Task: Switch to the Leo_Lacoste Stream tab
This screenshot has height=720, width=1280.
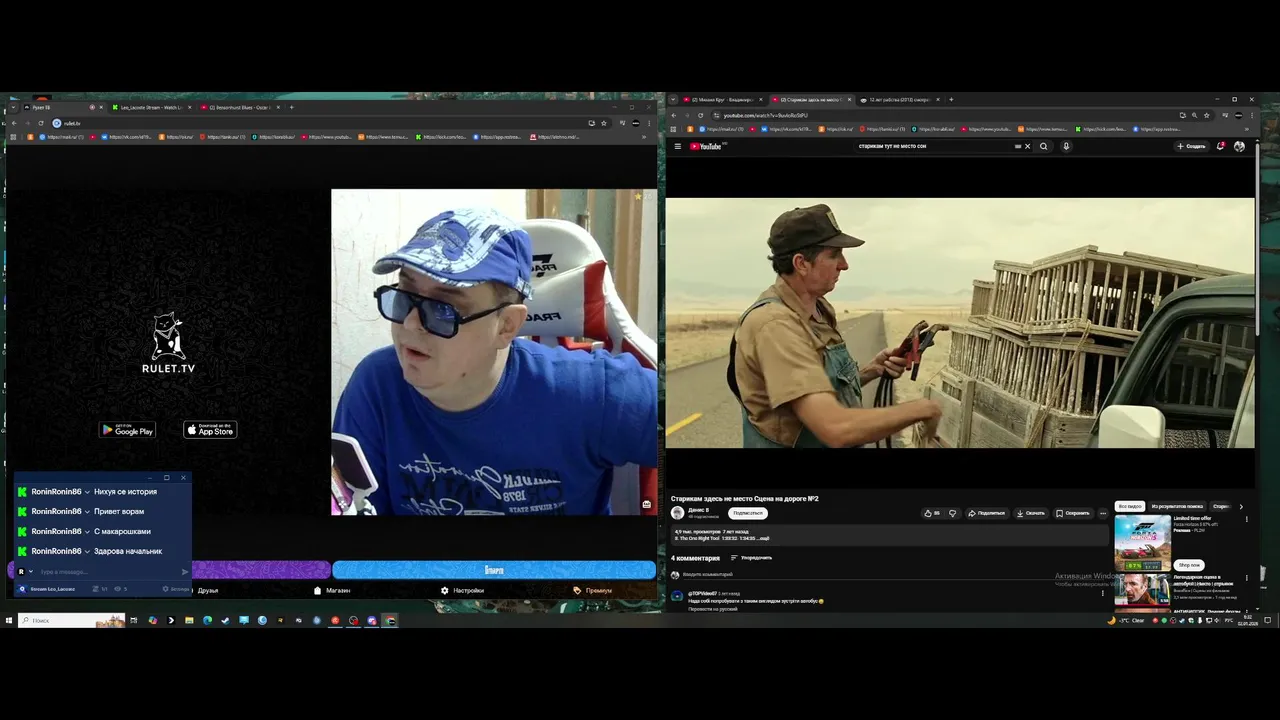Action: (150, 107)
